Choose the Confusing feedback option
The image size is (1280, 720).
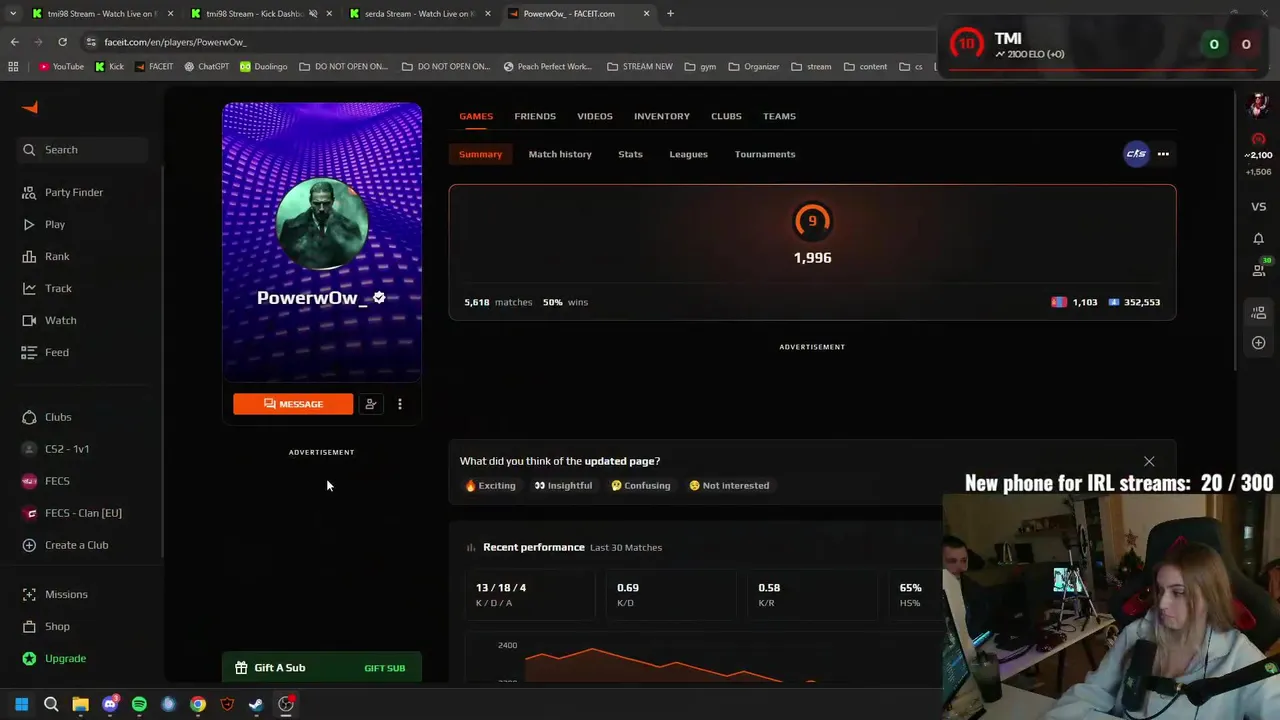(640, 486)
